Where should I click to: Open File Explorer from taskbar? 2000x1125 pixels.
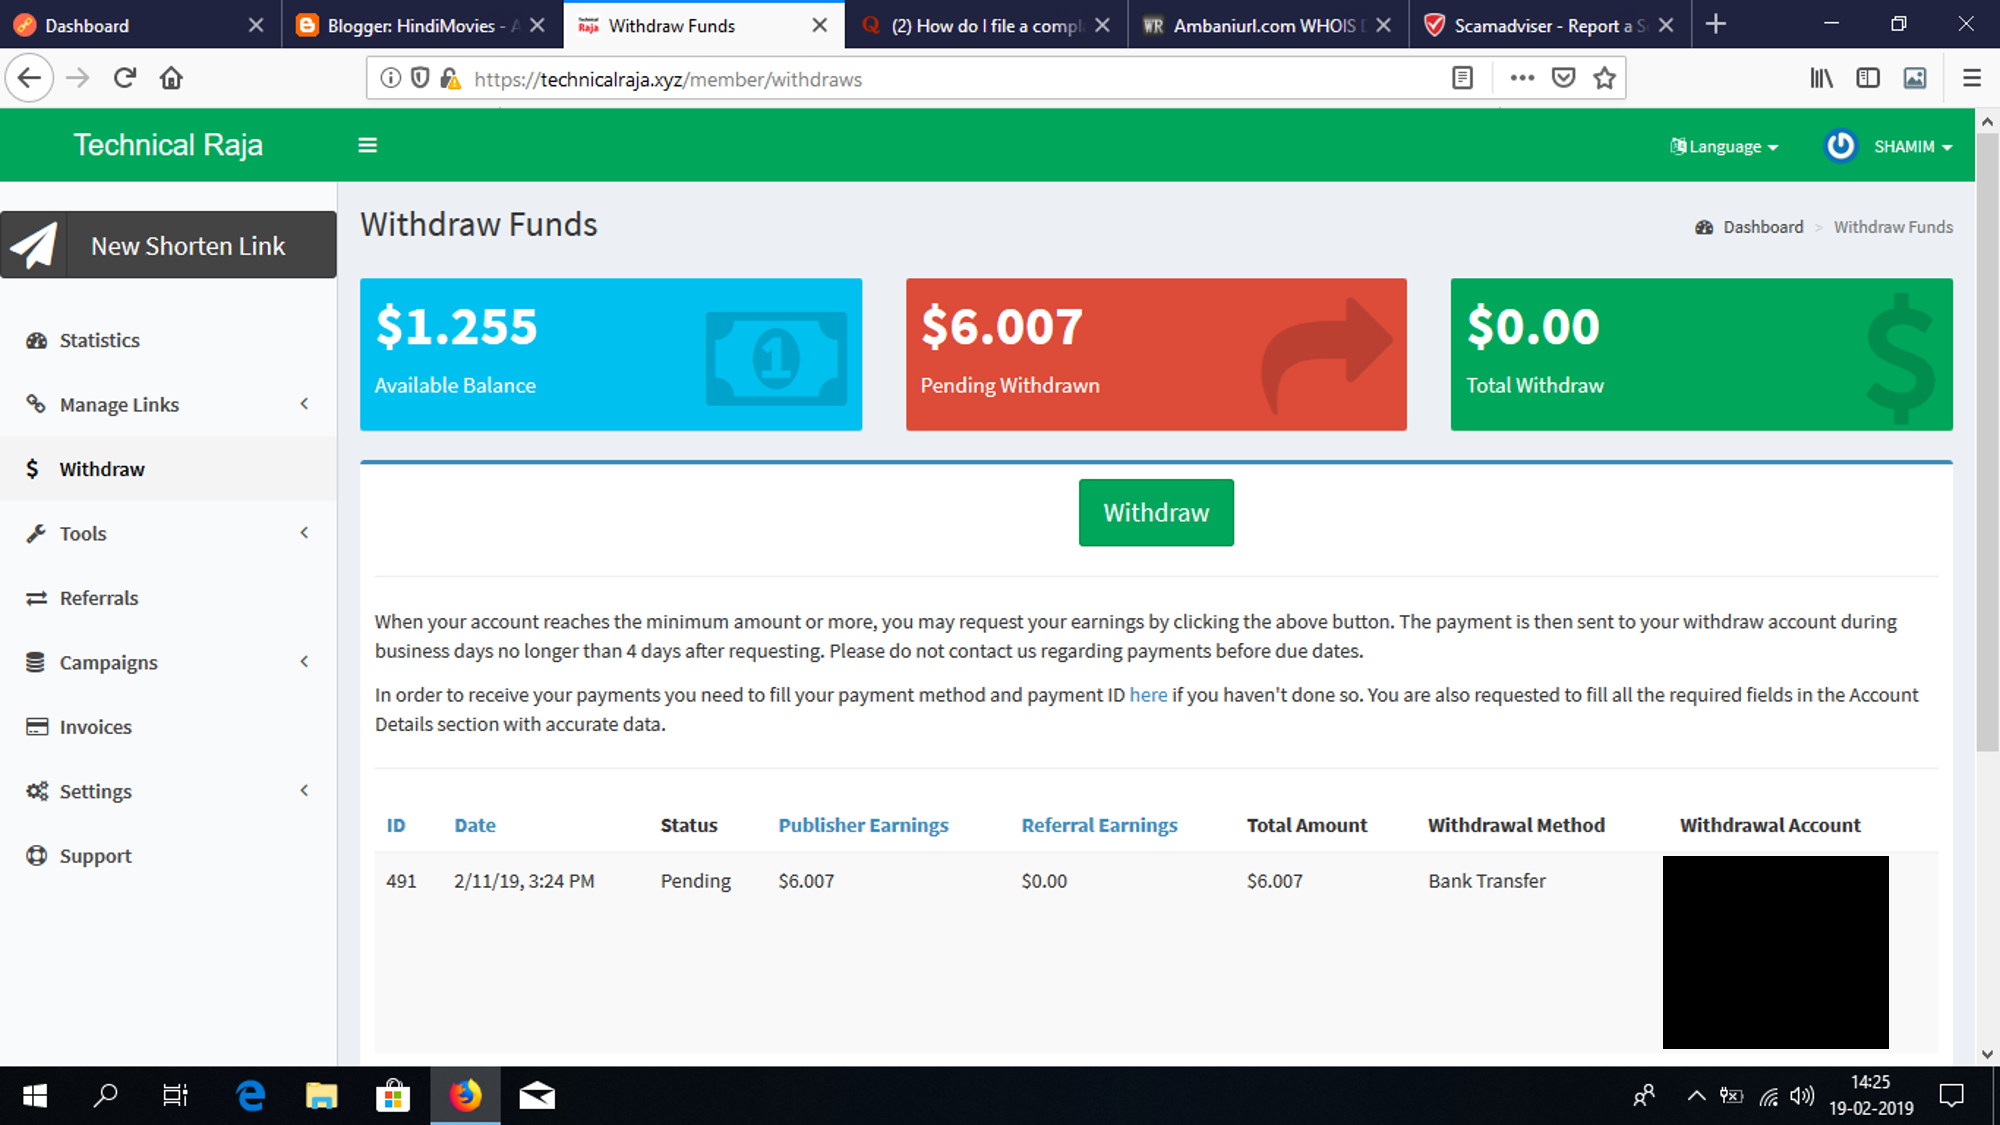tap(321, 1096)
